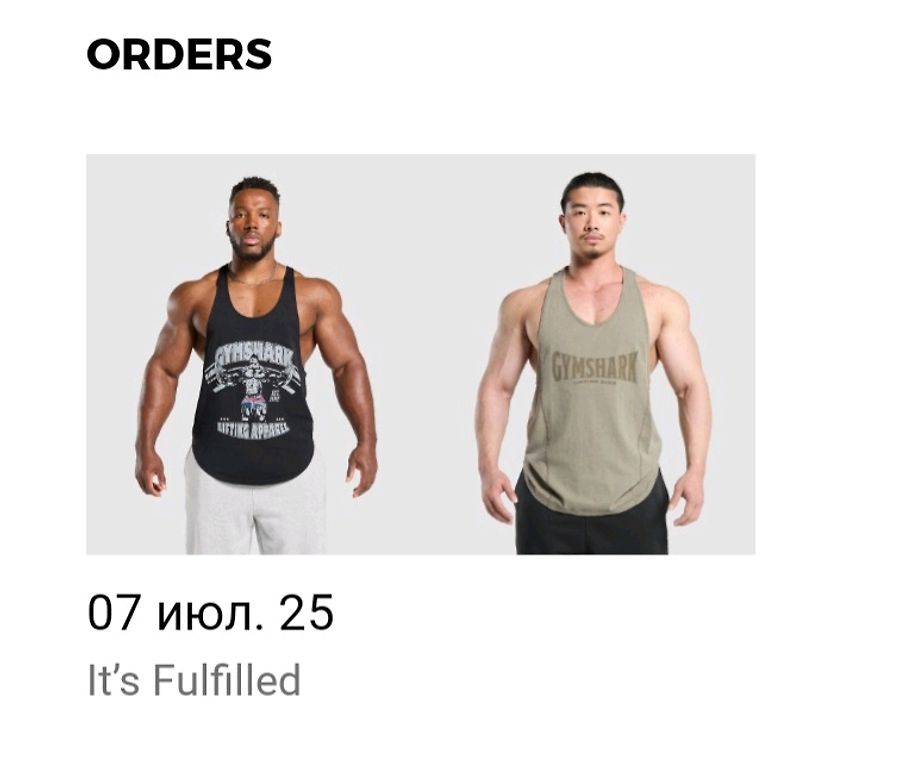Tap the curved hem of the black tank

pos(255,470)
